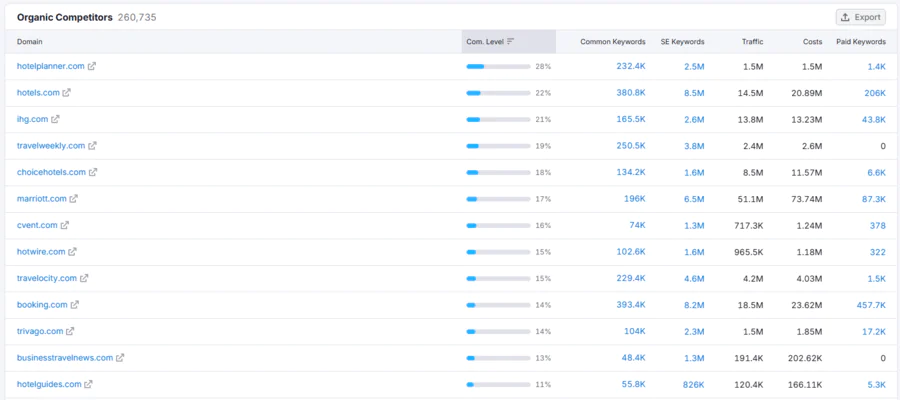Open 8.5M SE keywords for hotels.com
Screen dimensions: 900x400
[x=694, y=92]
